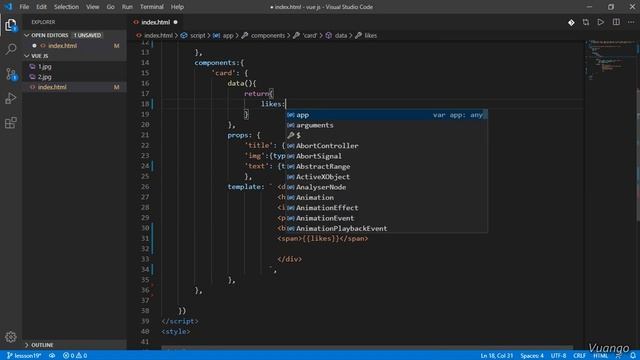640x360 pixels.
Task: Click the eye icon in the status bar
Action: (x=52, y=356)
